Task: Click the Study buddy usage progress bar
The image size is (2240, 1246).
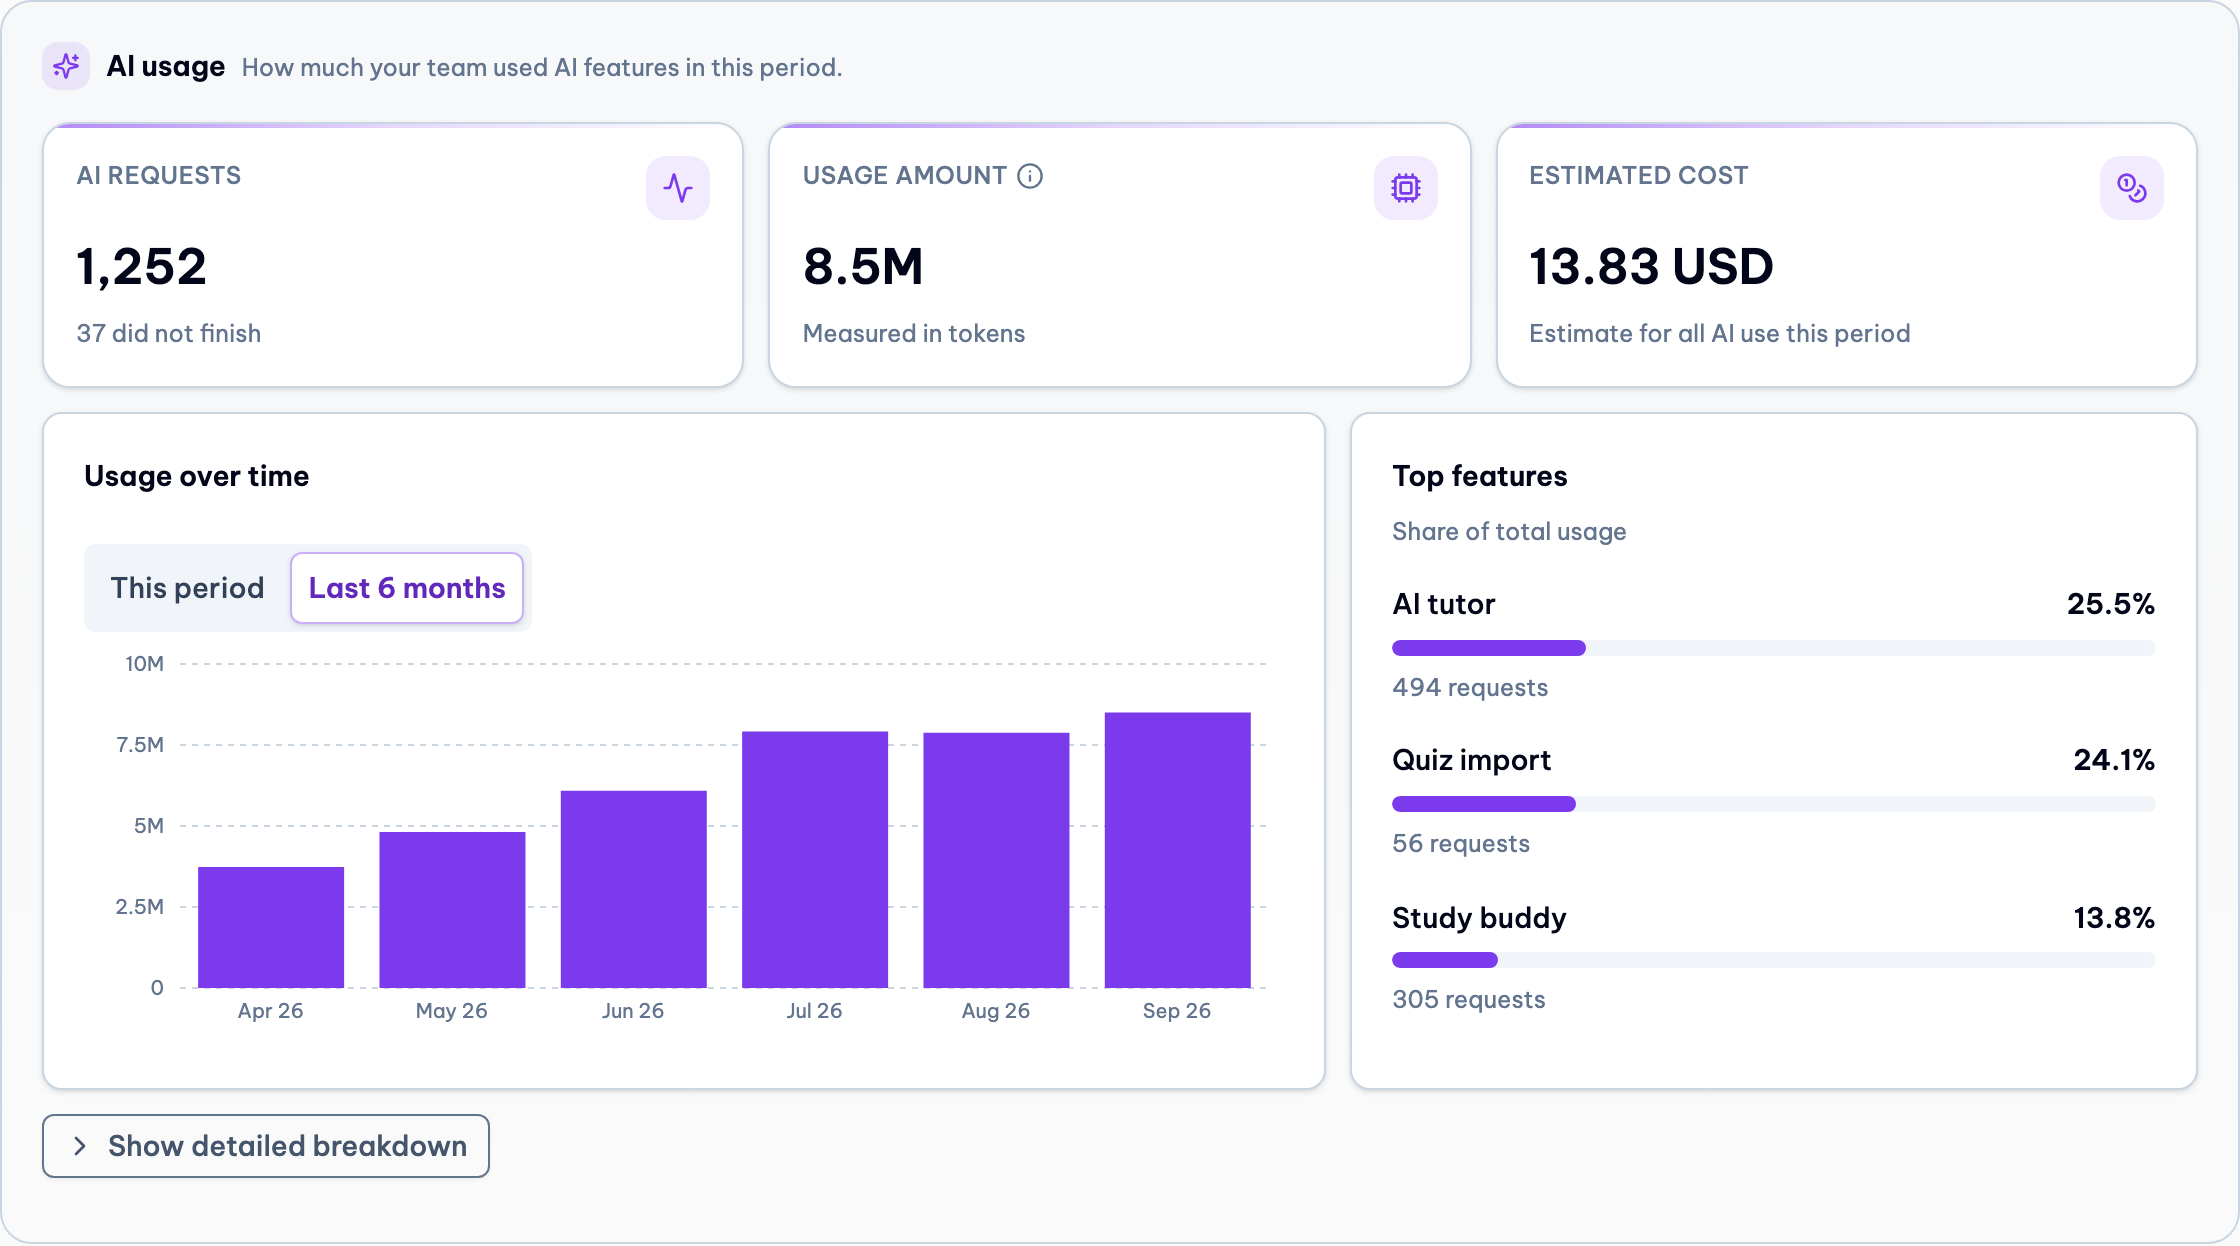Action: (1773, 960)
